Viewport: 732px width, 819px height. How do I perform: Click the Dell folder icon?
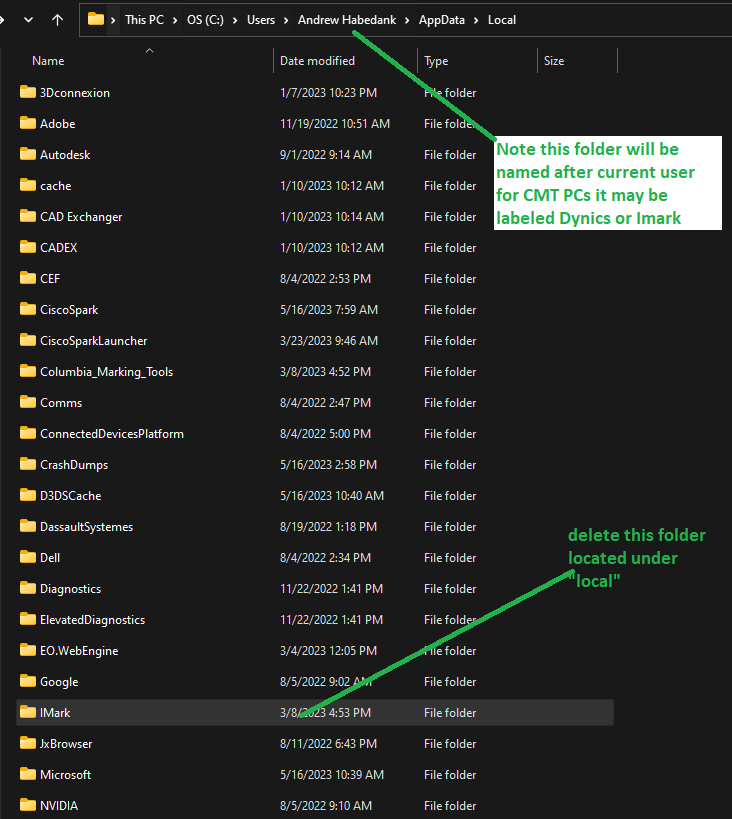pyautogui.click(x=28, y=557)
